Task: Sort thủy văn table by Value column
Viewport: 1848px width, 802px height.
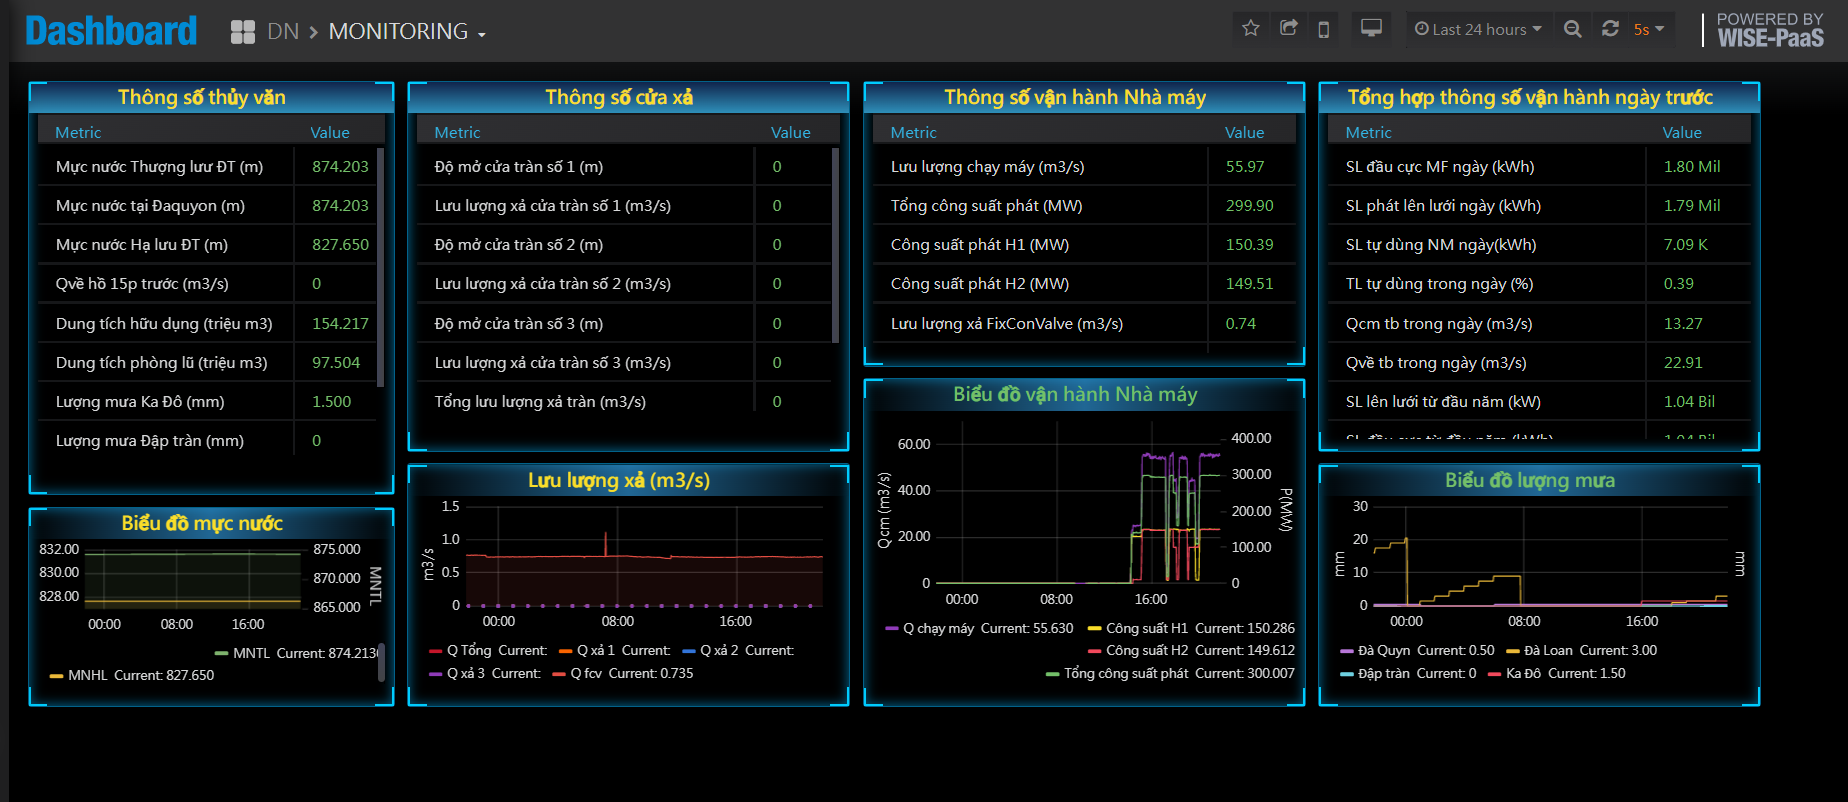Action: pos(330,132)
